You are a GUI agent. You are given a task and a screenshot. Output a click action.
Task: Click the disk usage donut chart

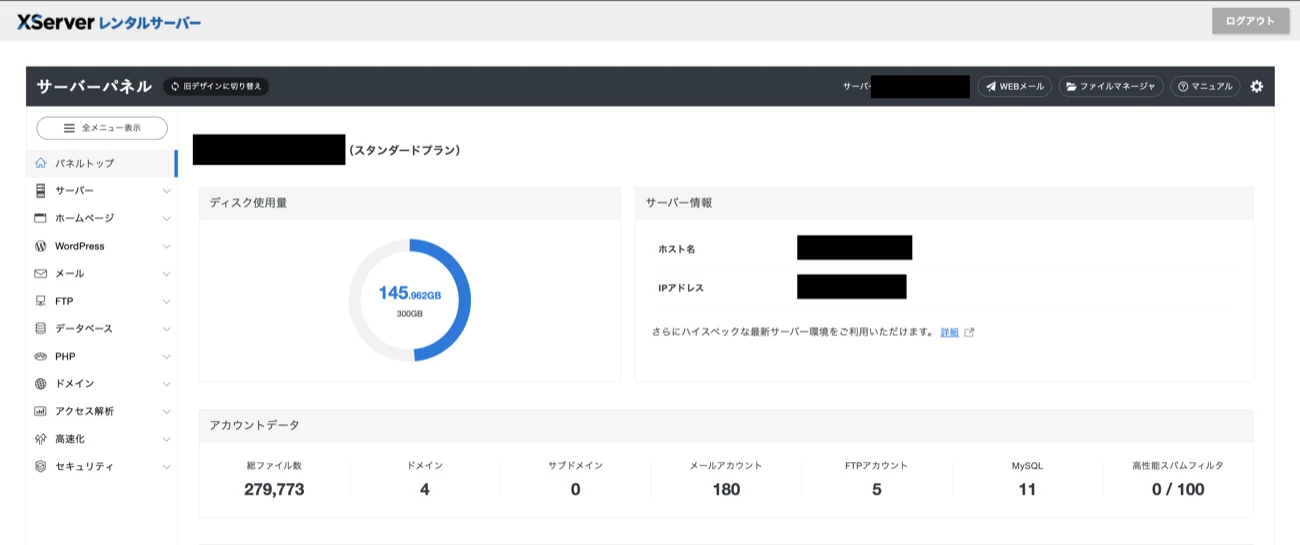pyautogui.click(x=410, y=300)
